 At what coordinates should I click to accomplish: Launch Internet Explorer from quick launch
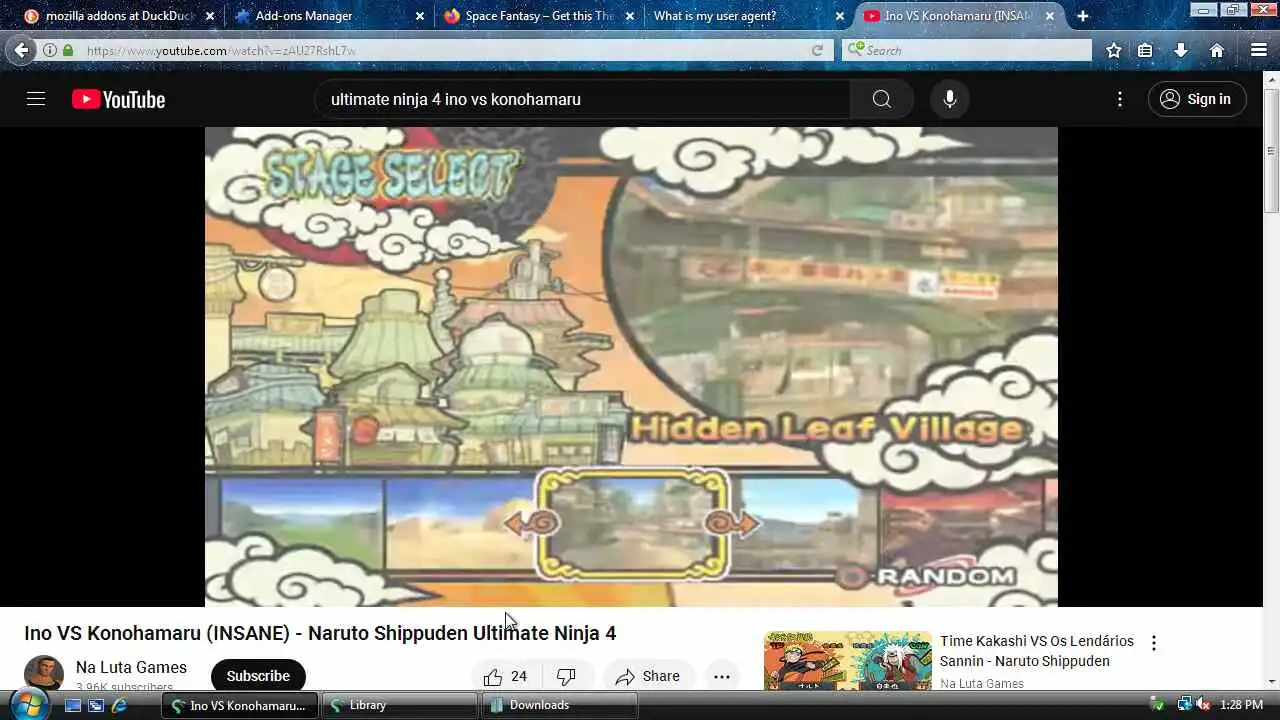[x=119, y=705]
